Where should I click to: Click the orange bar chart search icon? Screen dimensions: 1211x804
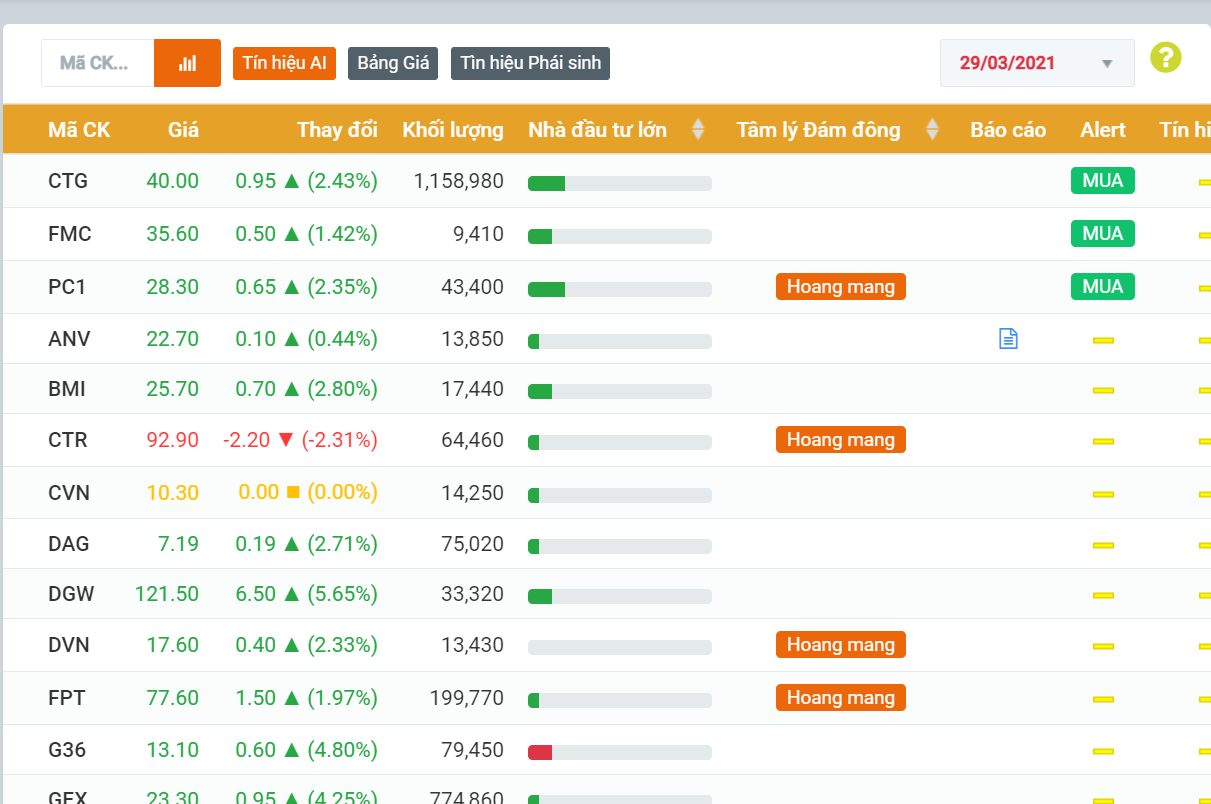[x=187, y=63]
